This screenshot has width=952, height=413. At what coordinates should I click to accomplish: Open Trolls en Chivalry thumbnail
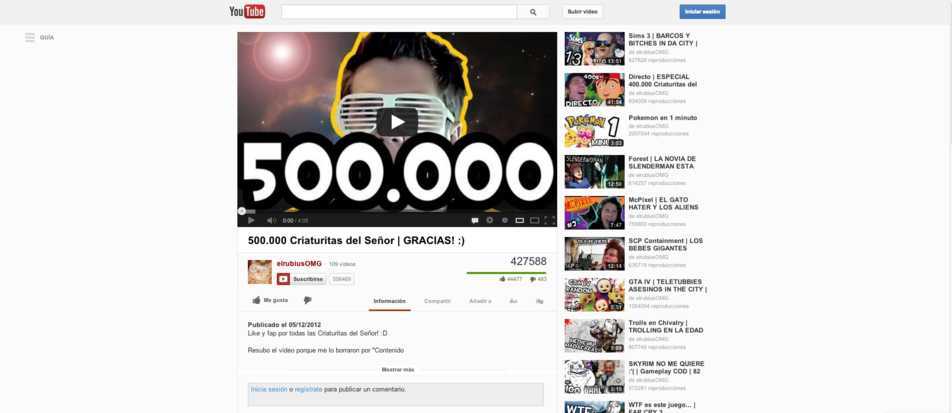pyautogui.click(x=594, y=336)
